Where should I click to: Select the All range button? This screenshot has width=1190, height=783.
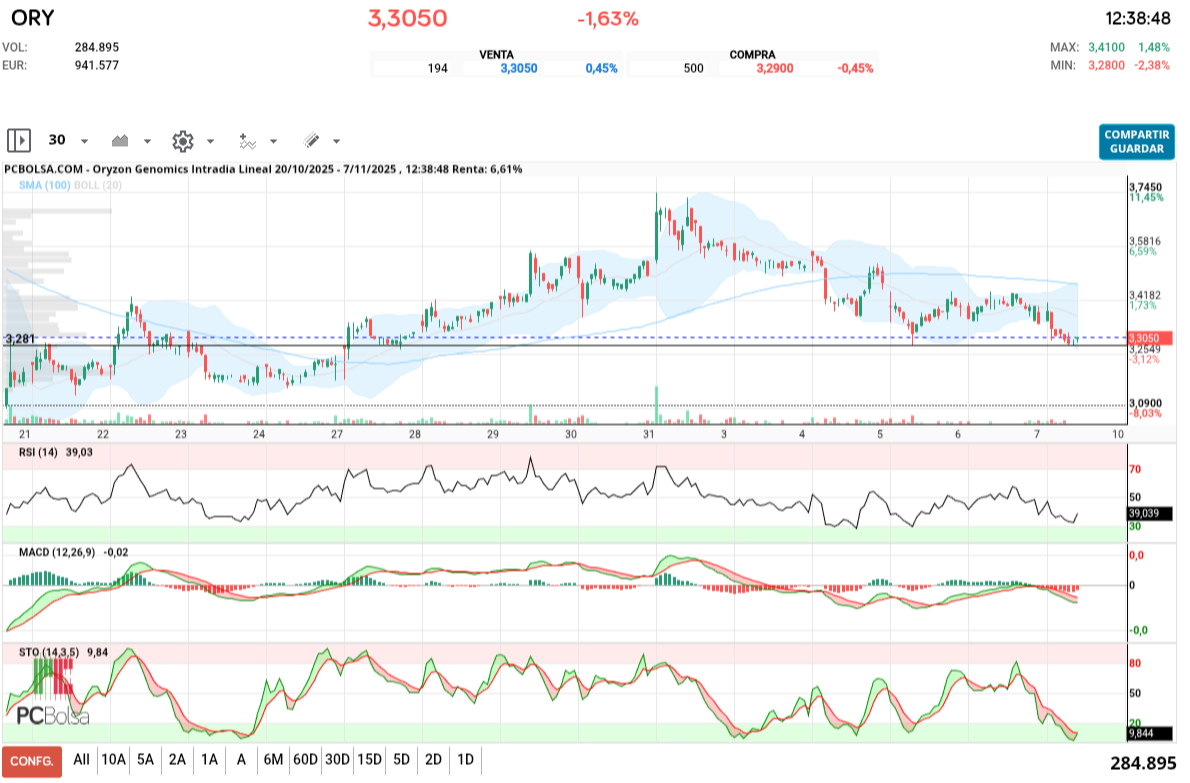79,760
